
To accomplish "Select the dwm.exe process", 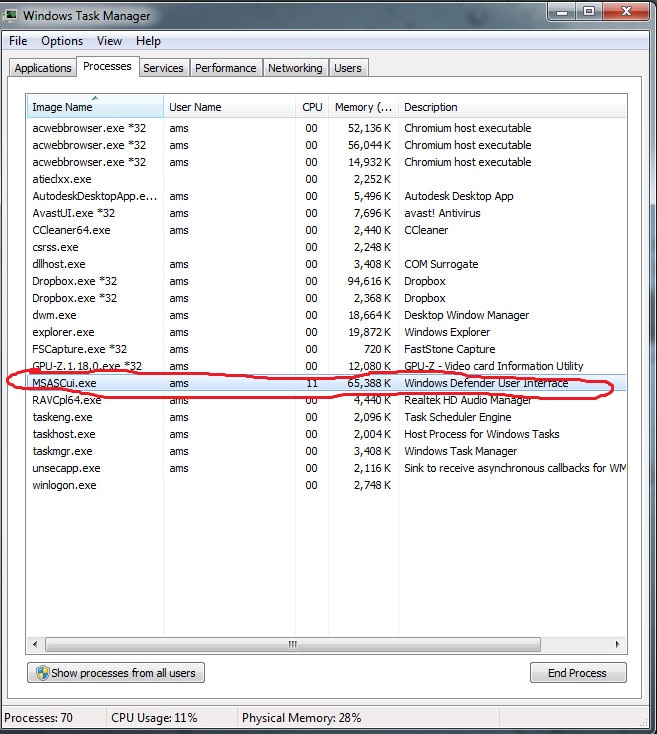I will [x=326, y=315].
